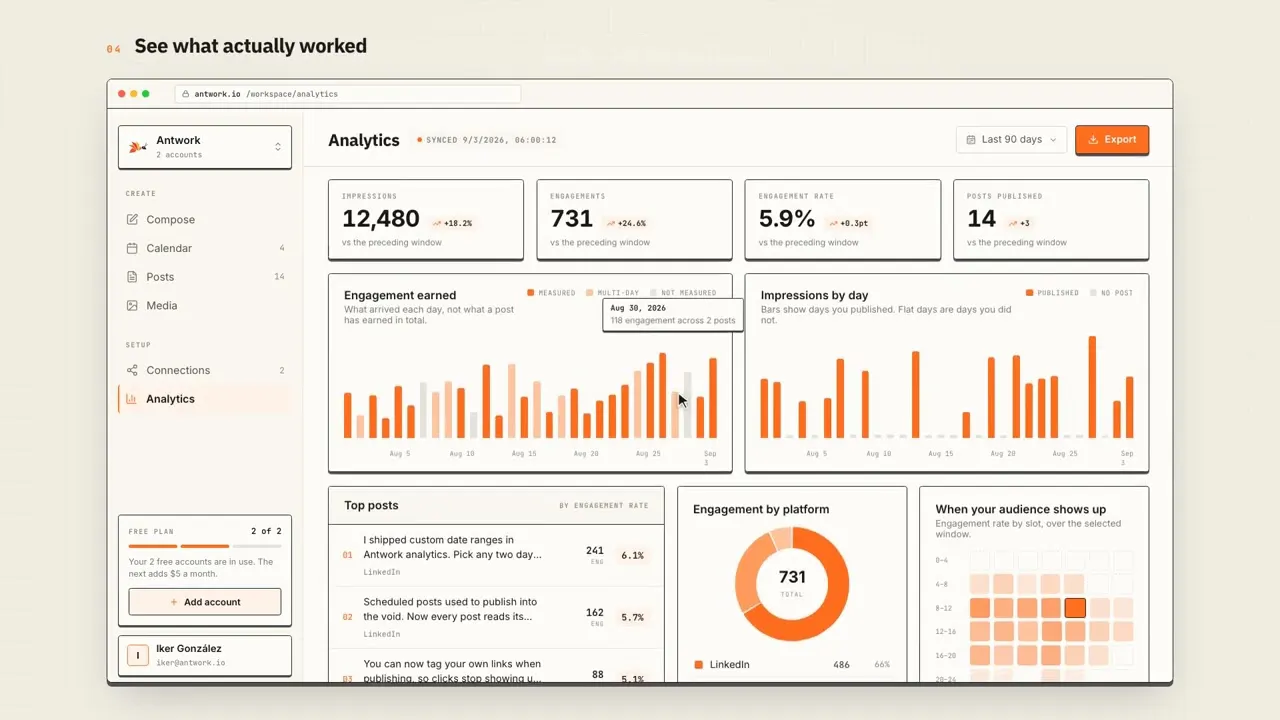Click the "2 of 2" free plan counter
Image resolution: width=1280 pixels, height=720 pixels.
(266, 531)
